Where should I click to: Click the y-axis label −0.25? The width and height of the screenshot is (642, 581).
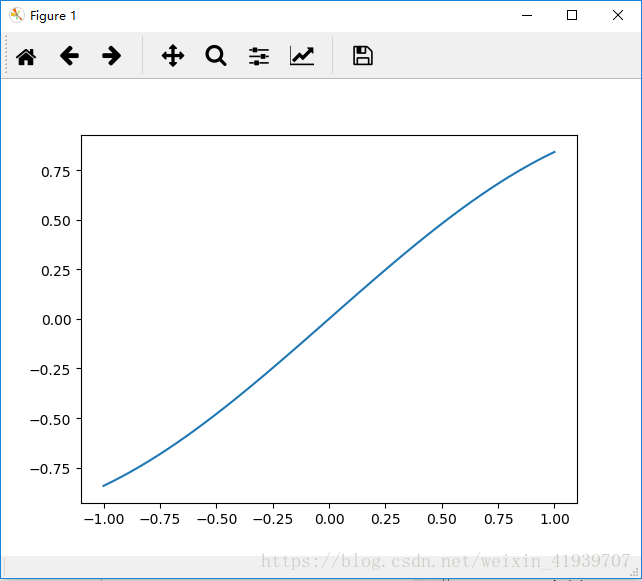point(50,370)
